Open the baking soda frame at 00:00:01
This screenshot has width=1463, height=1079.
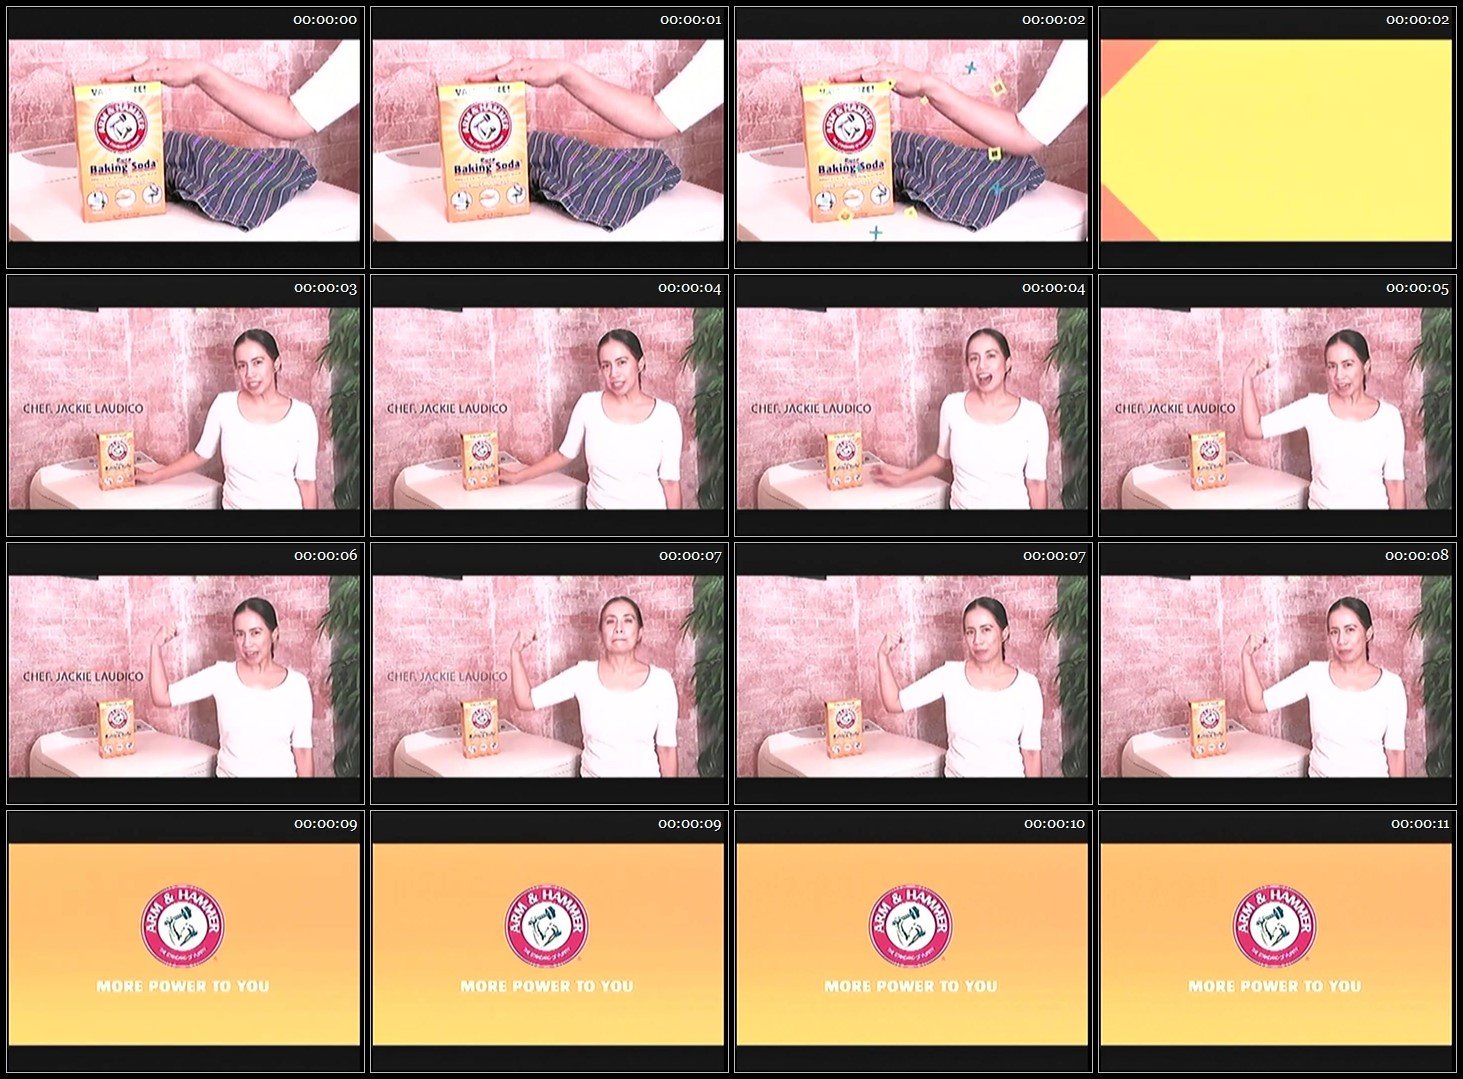(548, 138)
